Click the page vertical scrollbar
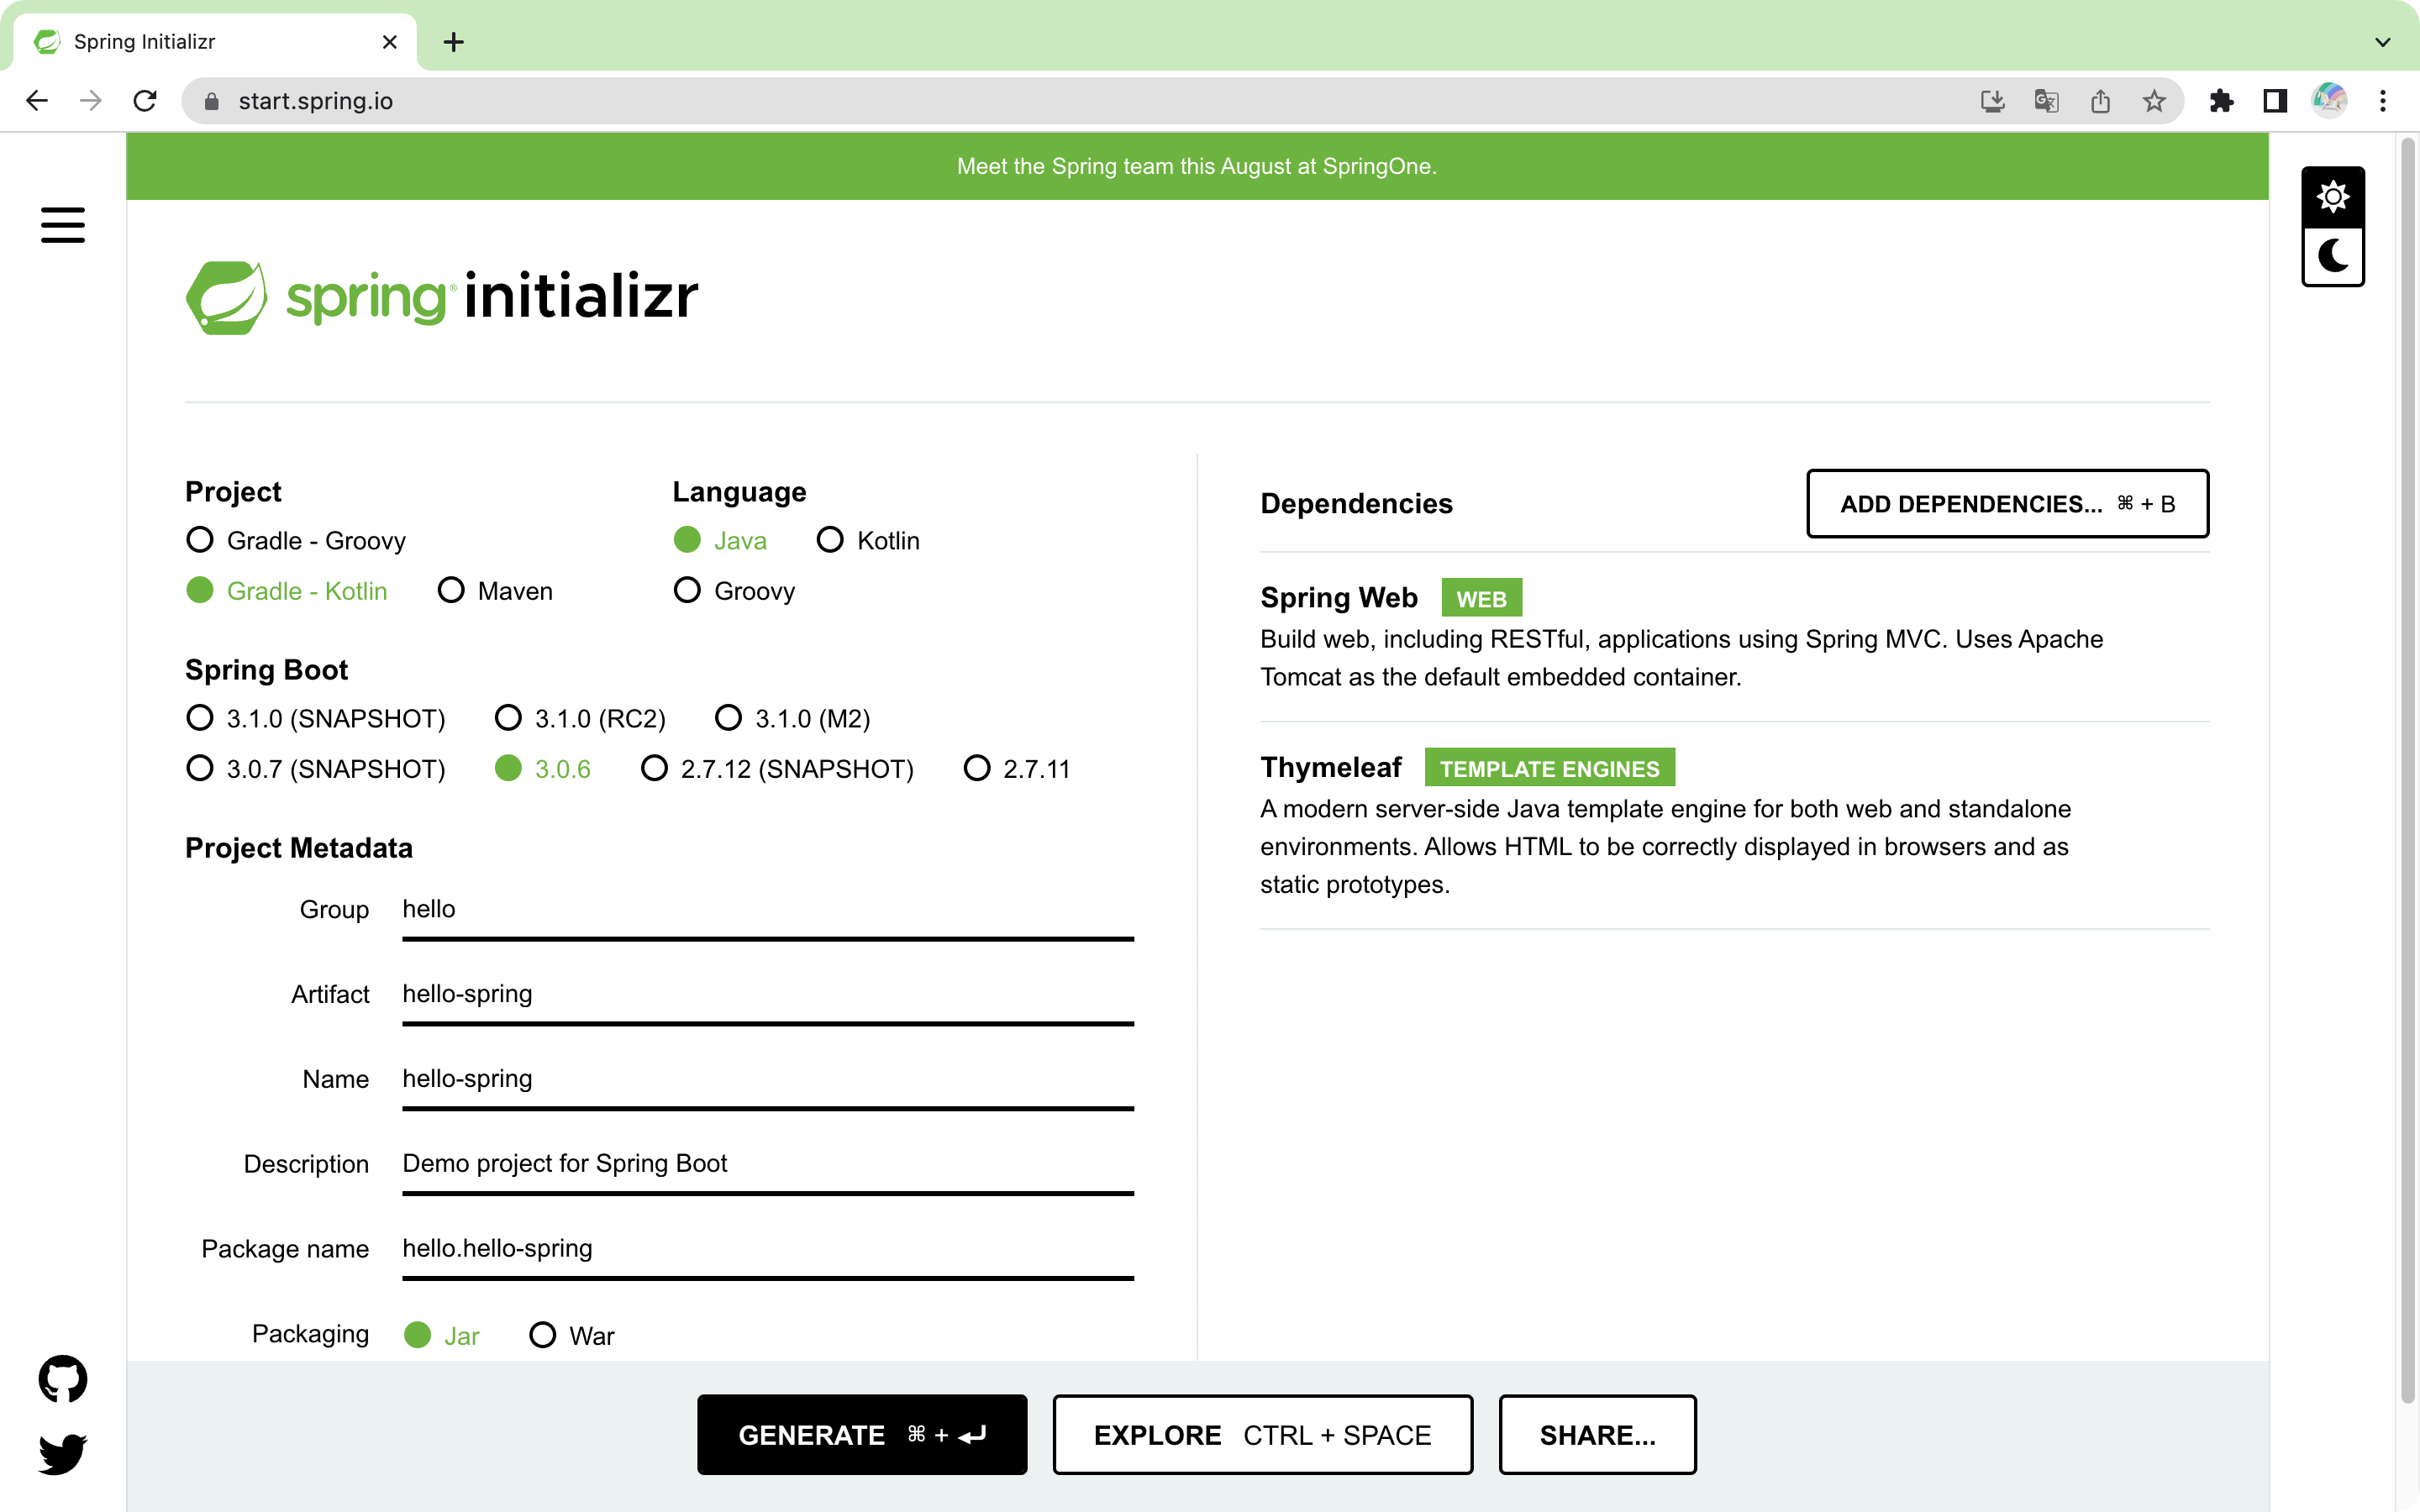The image size is (2420, 1512). (x=2408, y=770)
